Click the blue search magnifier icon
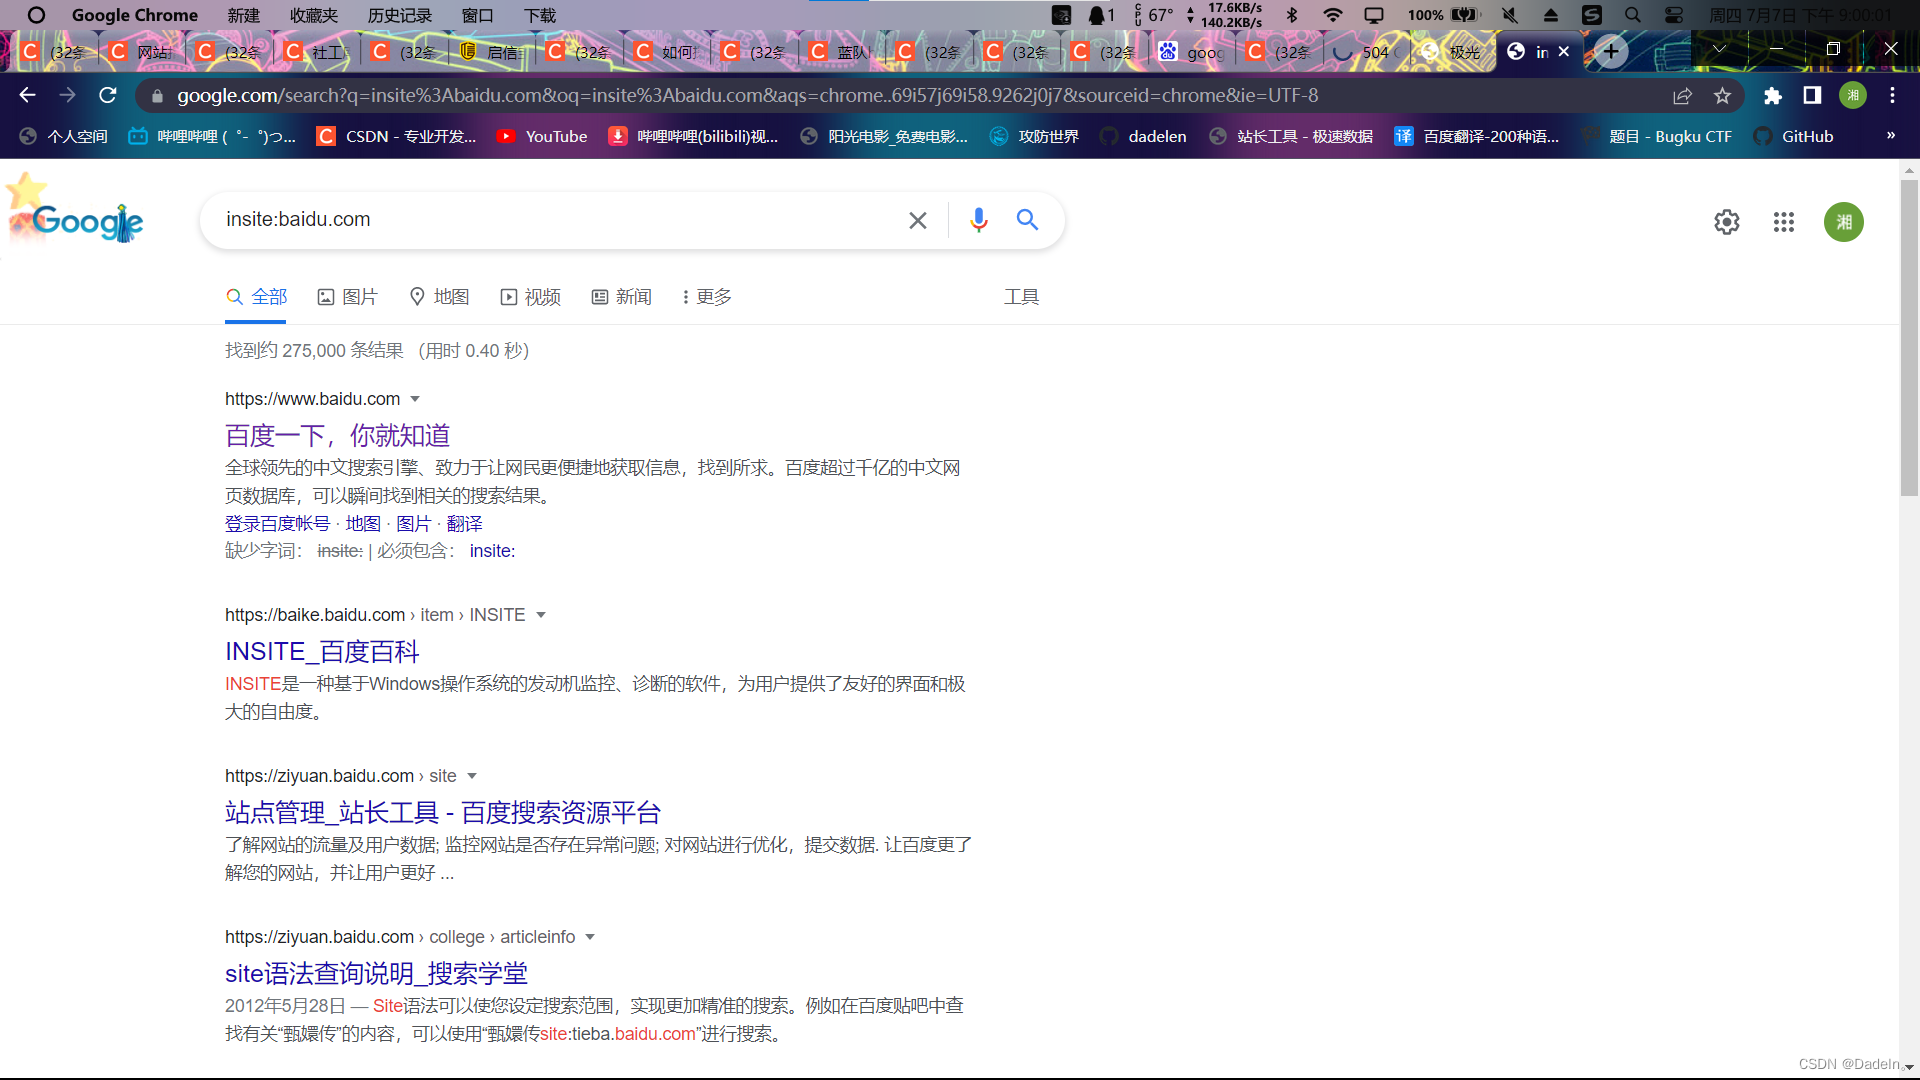This screenshot has width=1920, height=1080. pyautogui.click(x=1027, y=220)
